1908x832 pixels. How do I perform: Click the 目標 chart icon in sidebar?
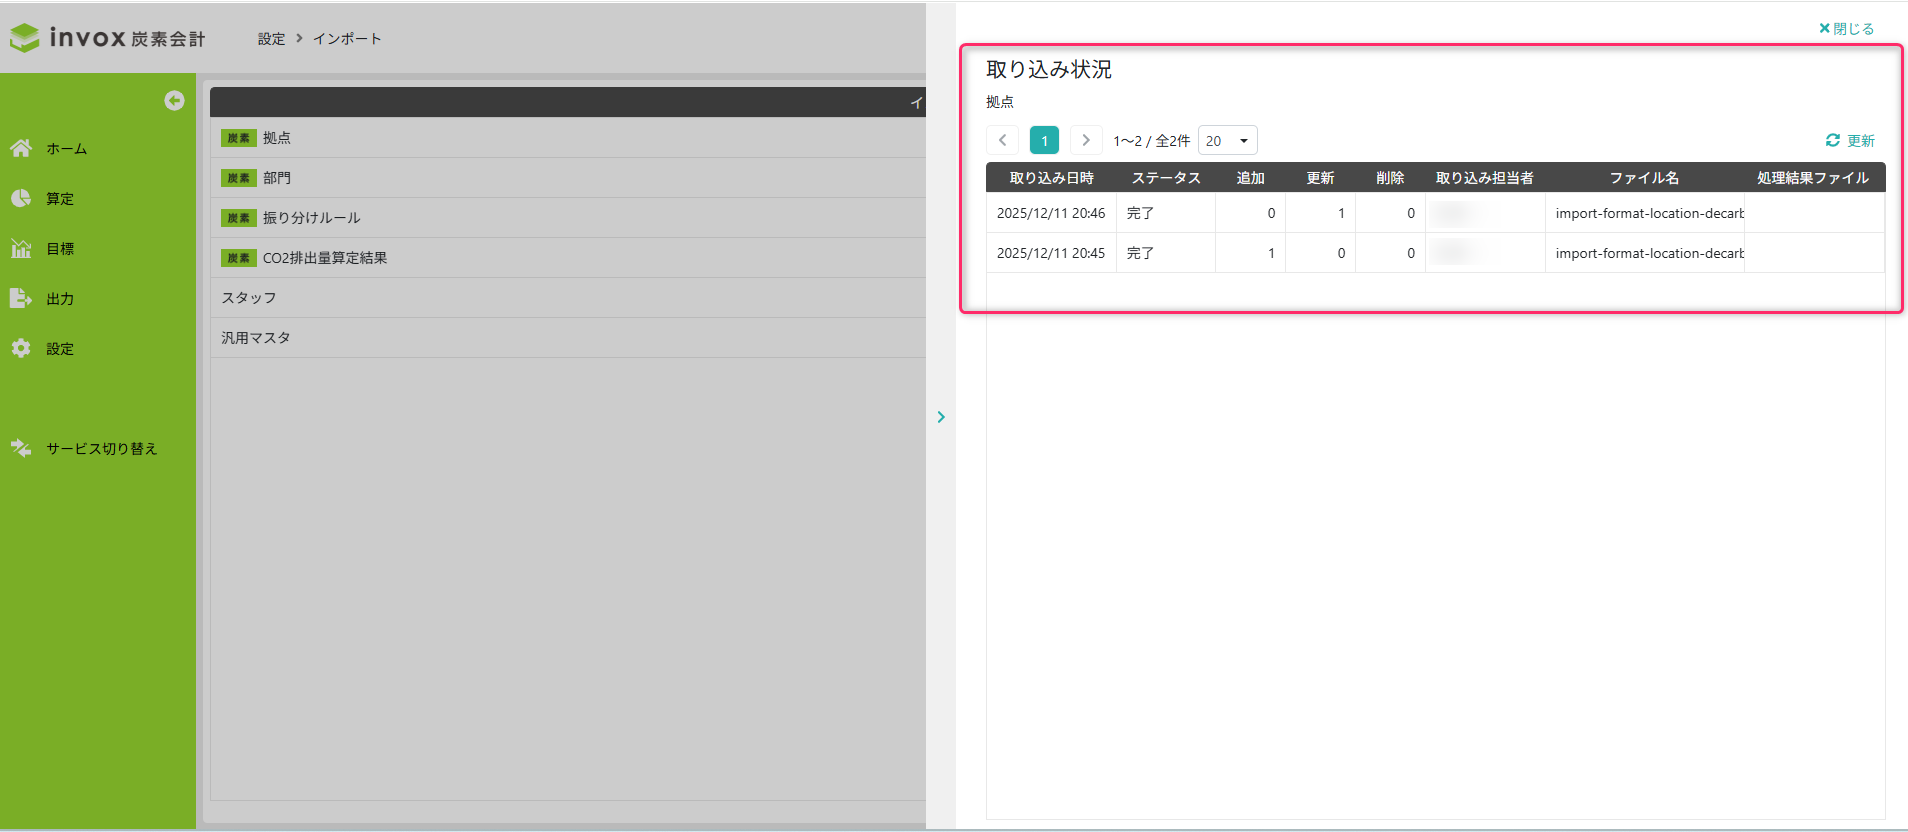[21, 248]
